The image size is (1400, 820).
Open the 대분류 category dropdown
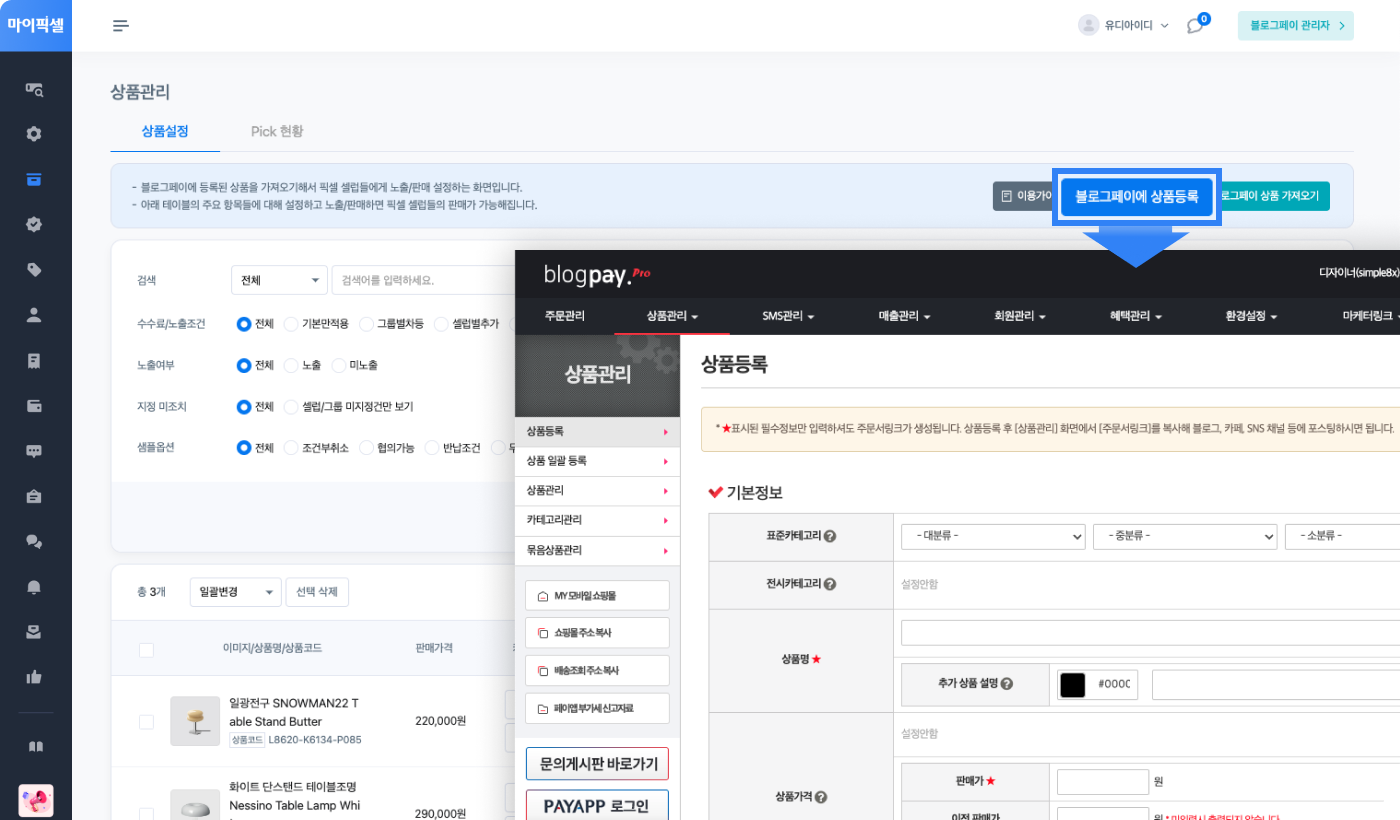coord(991,536)
